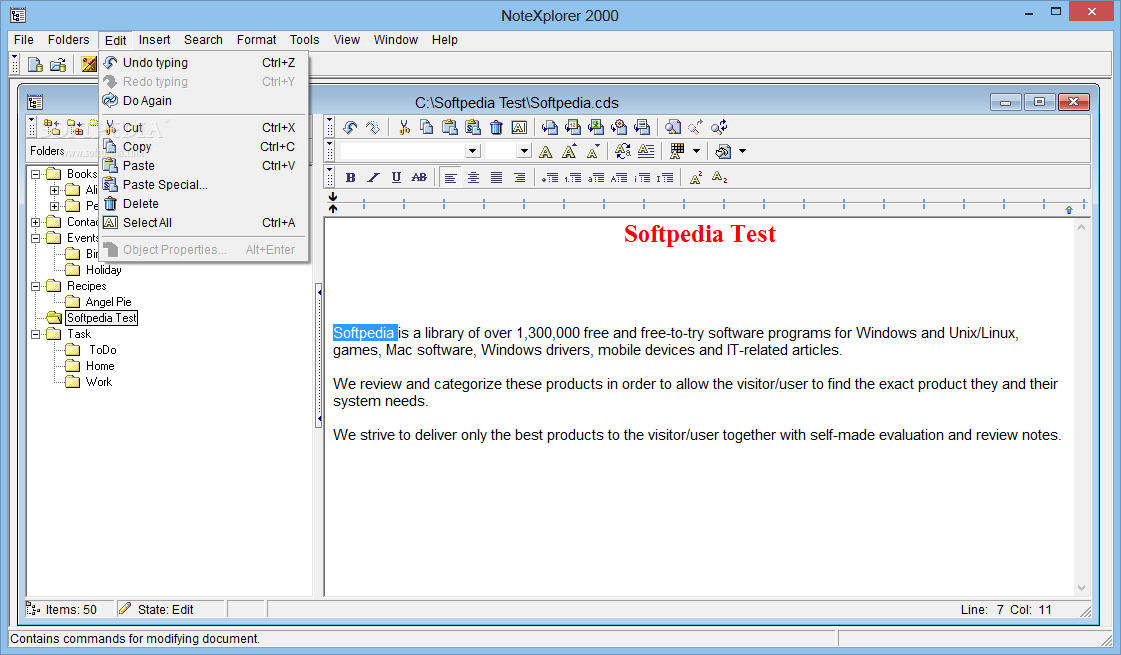Click the right indent marker on the ruler
1121x655 pixels.
point(1069,210)
